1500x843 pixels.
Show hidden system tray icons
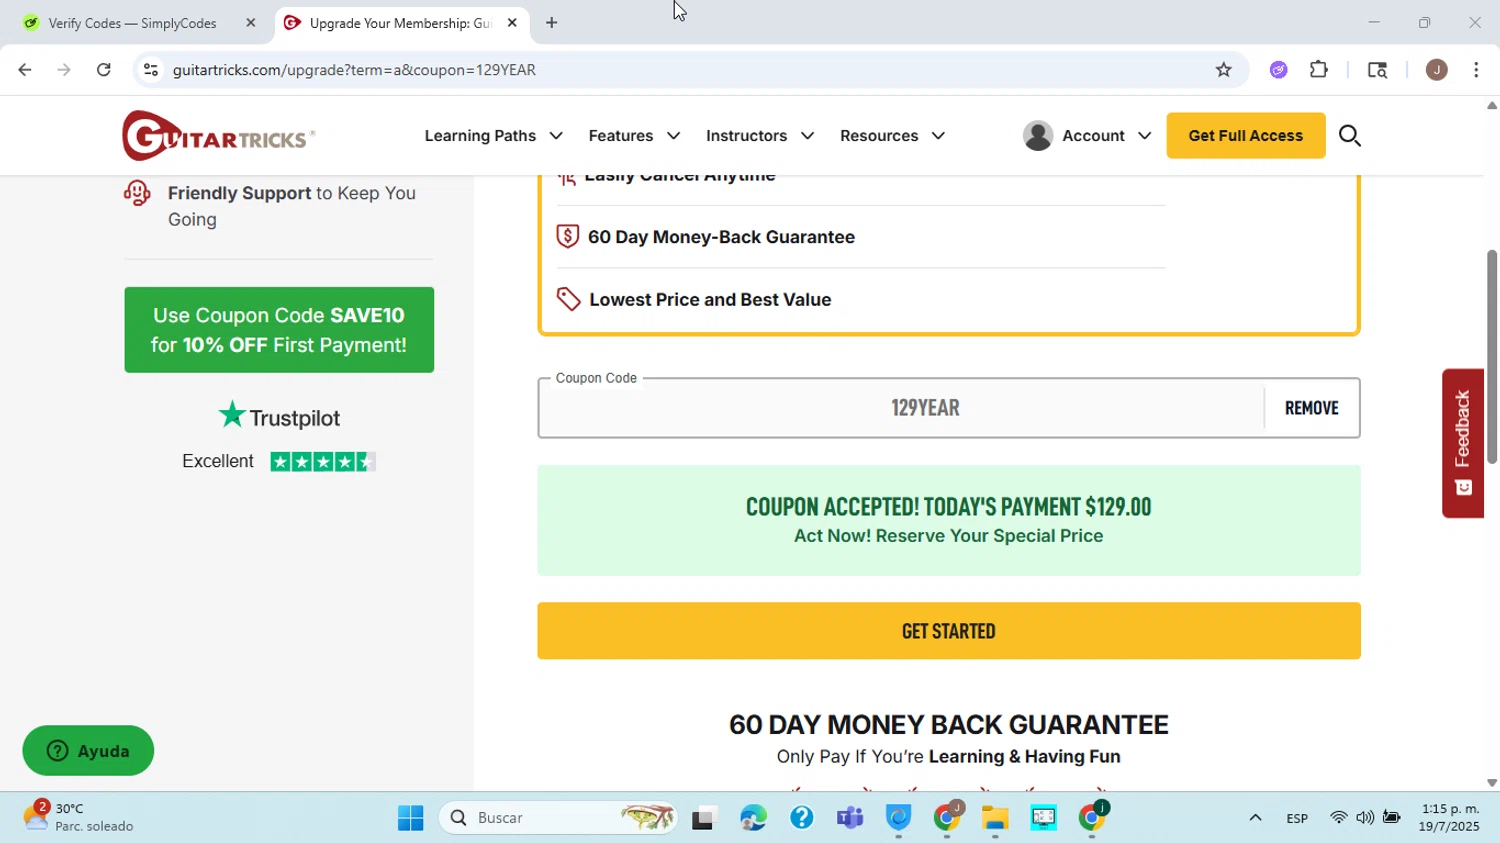(1255, 818)
